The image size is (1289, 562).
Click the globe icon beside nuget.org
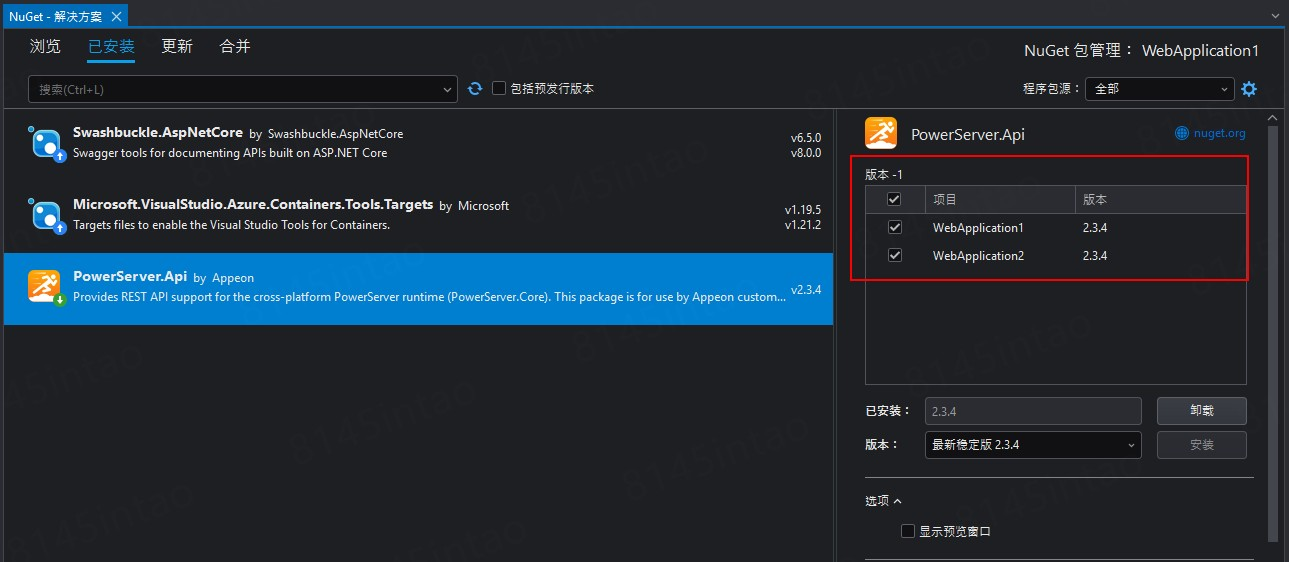1181,133
